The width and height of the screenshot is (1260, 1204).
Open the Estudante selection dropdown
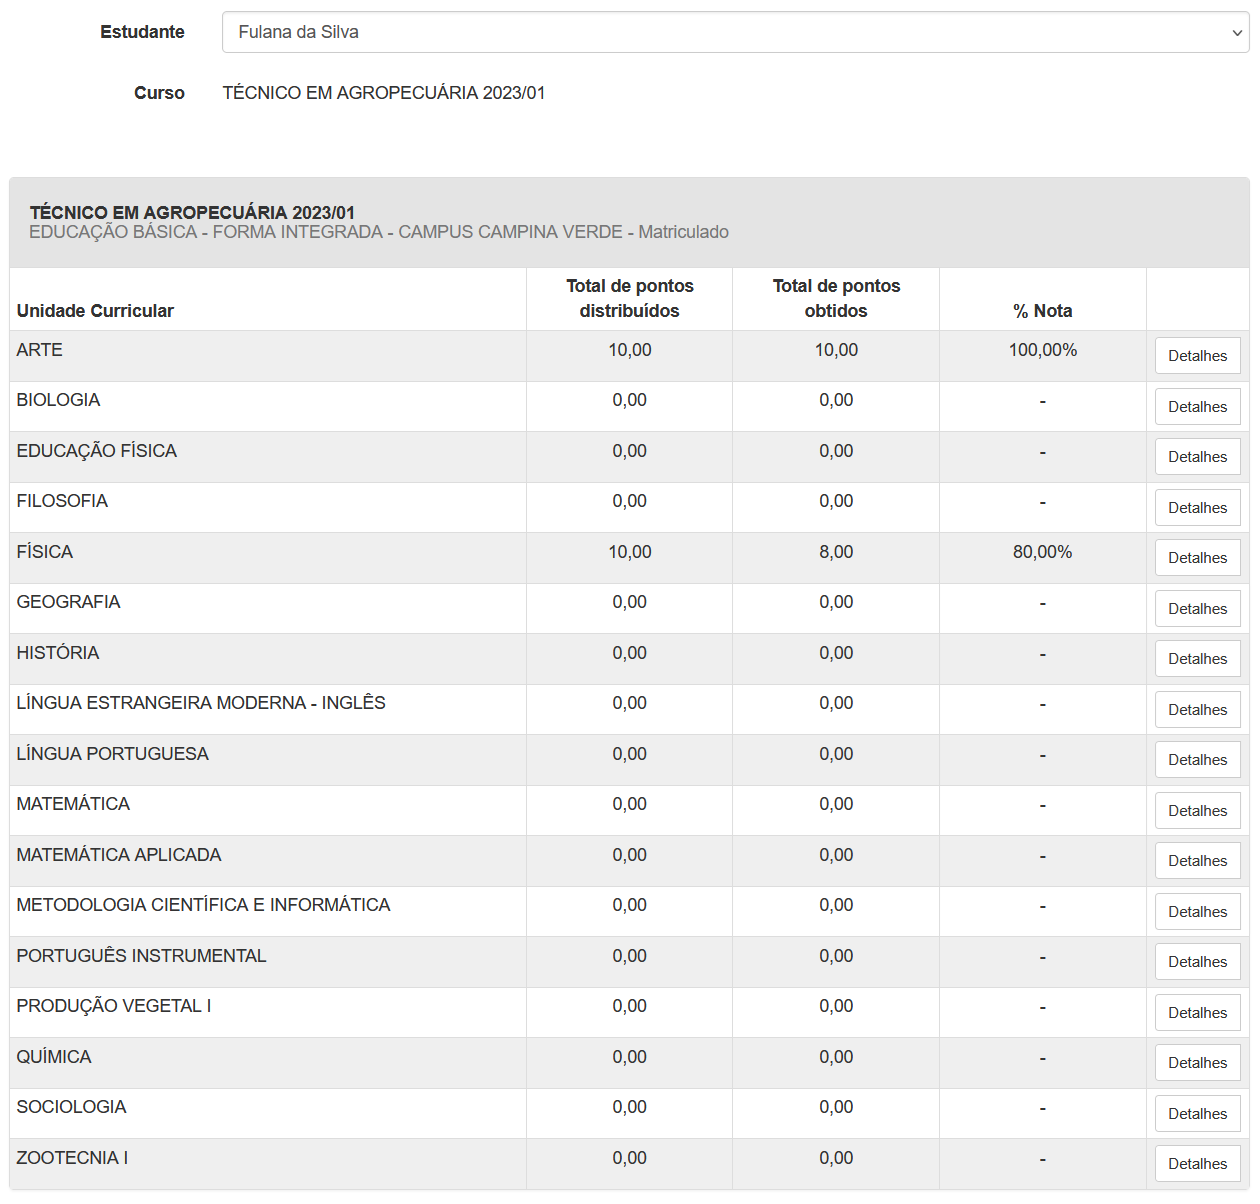pyautogui.click(x=730, y=31)
